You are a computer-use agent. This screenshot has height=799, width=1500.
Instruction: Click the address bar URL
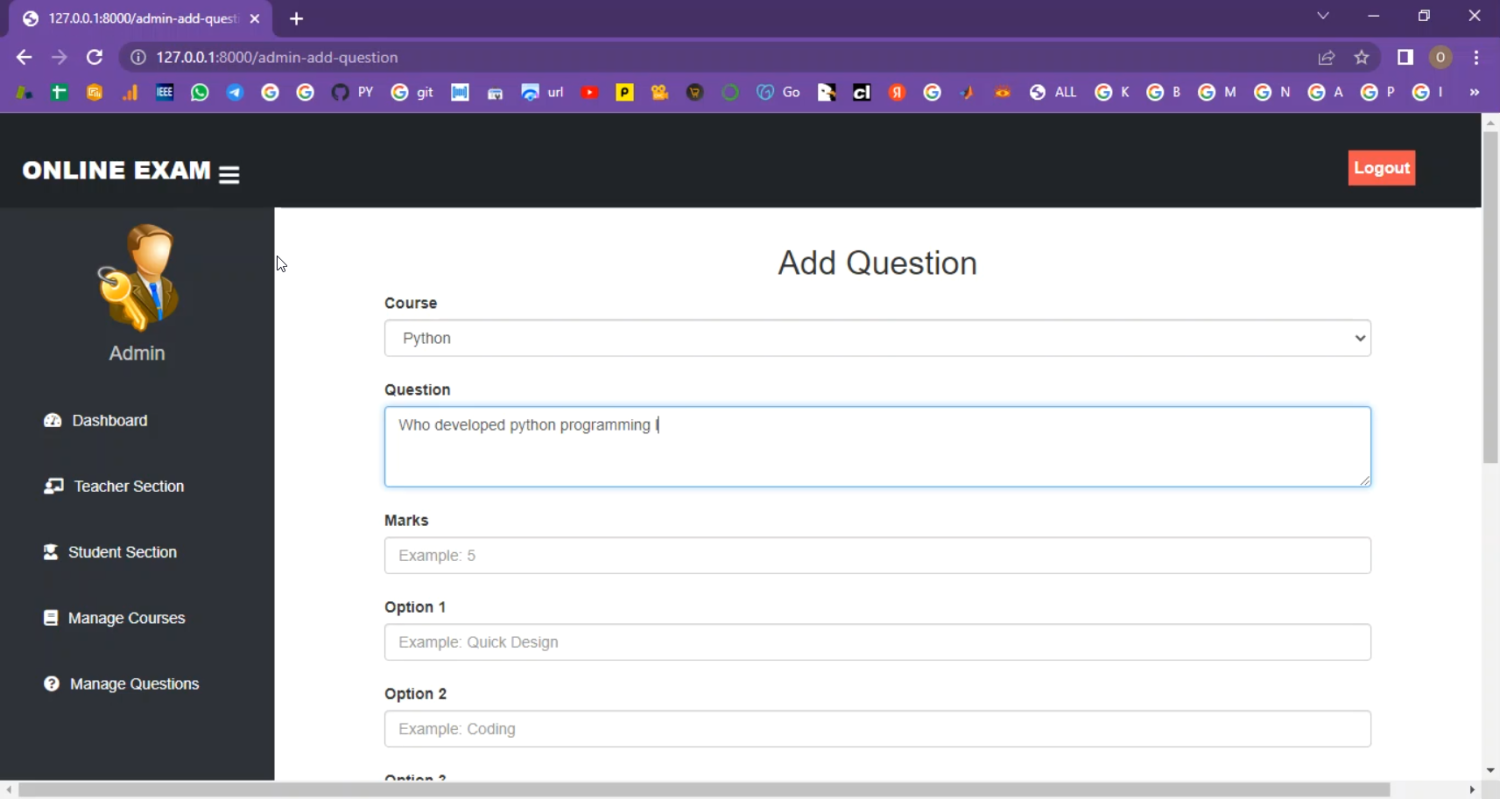(x=277, y=58)
